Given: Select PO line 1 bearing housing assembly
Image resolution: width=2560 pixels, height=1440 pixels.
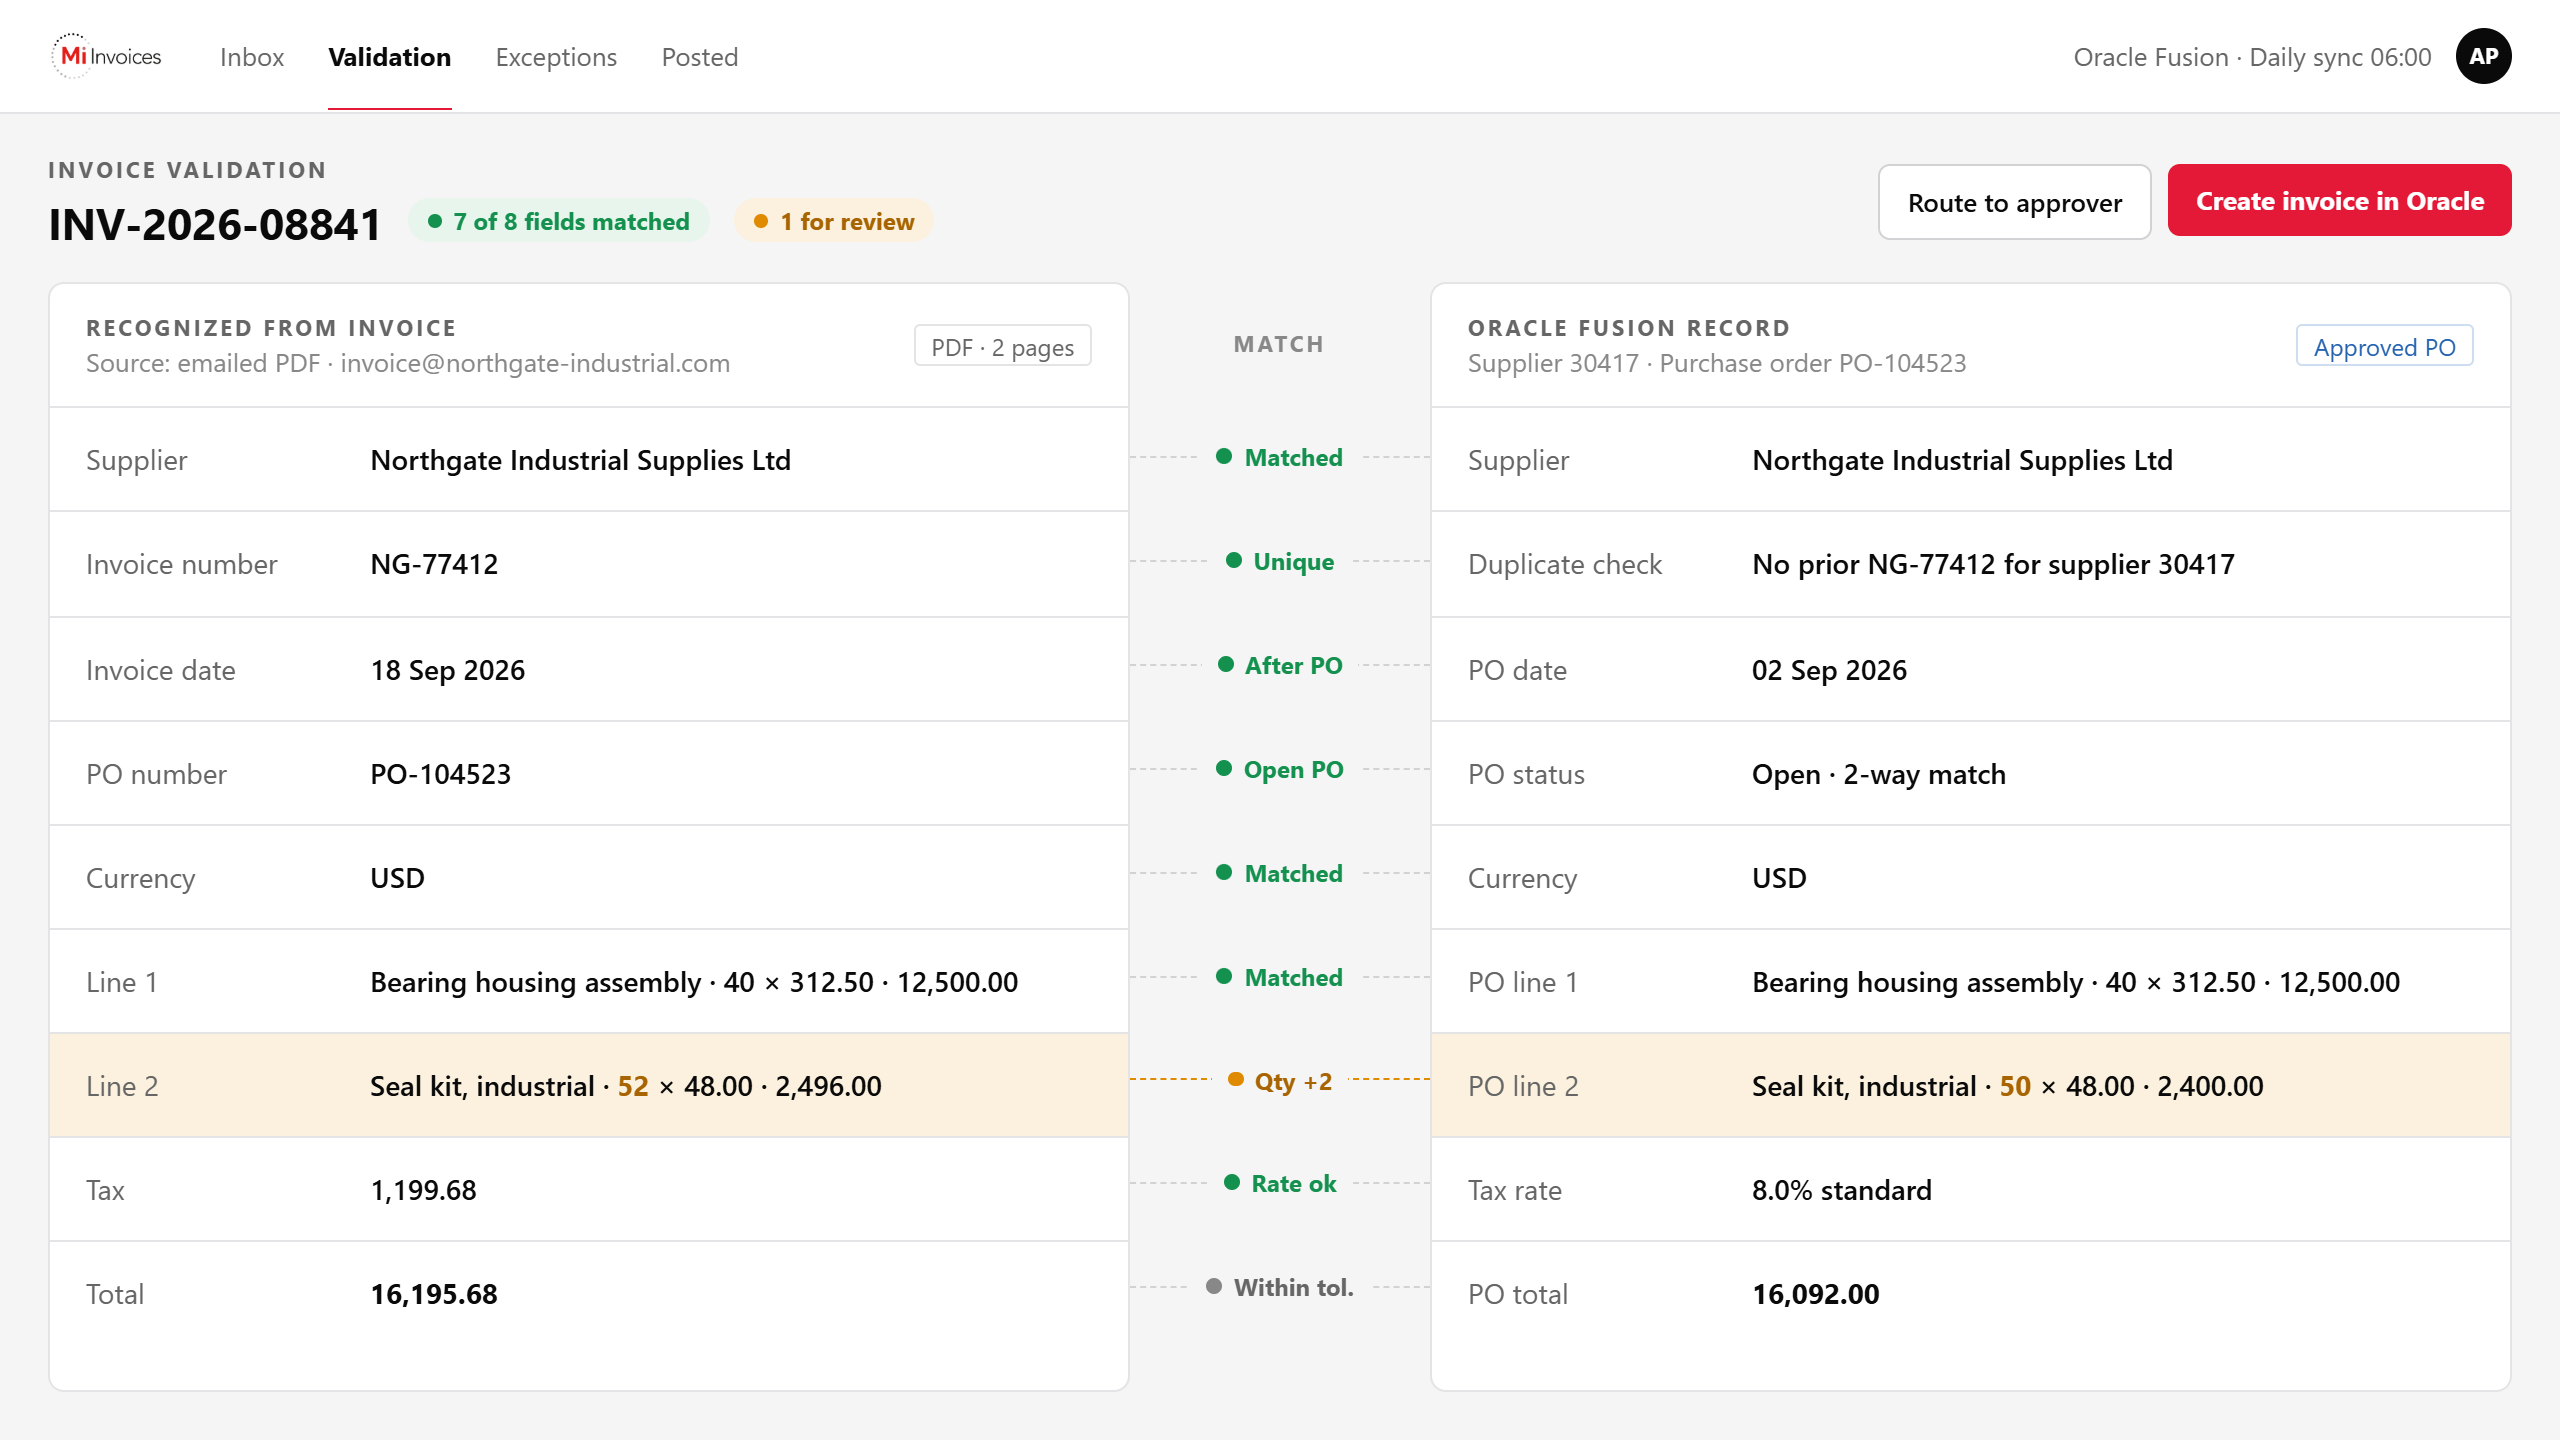Looking at the screenshot, I should [x=2076, y=982].
